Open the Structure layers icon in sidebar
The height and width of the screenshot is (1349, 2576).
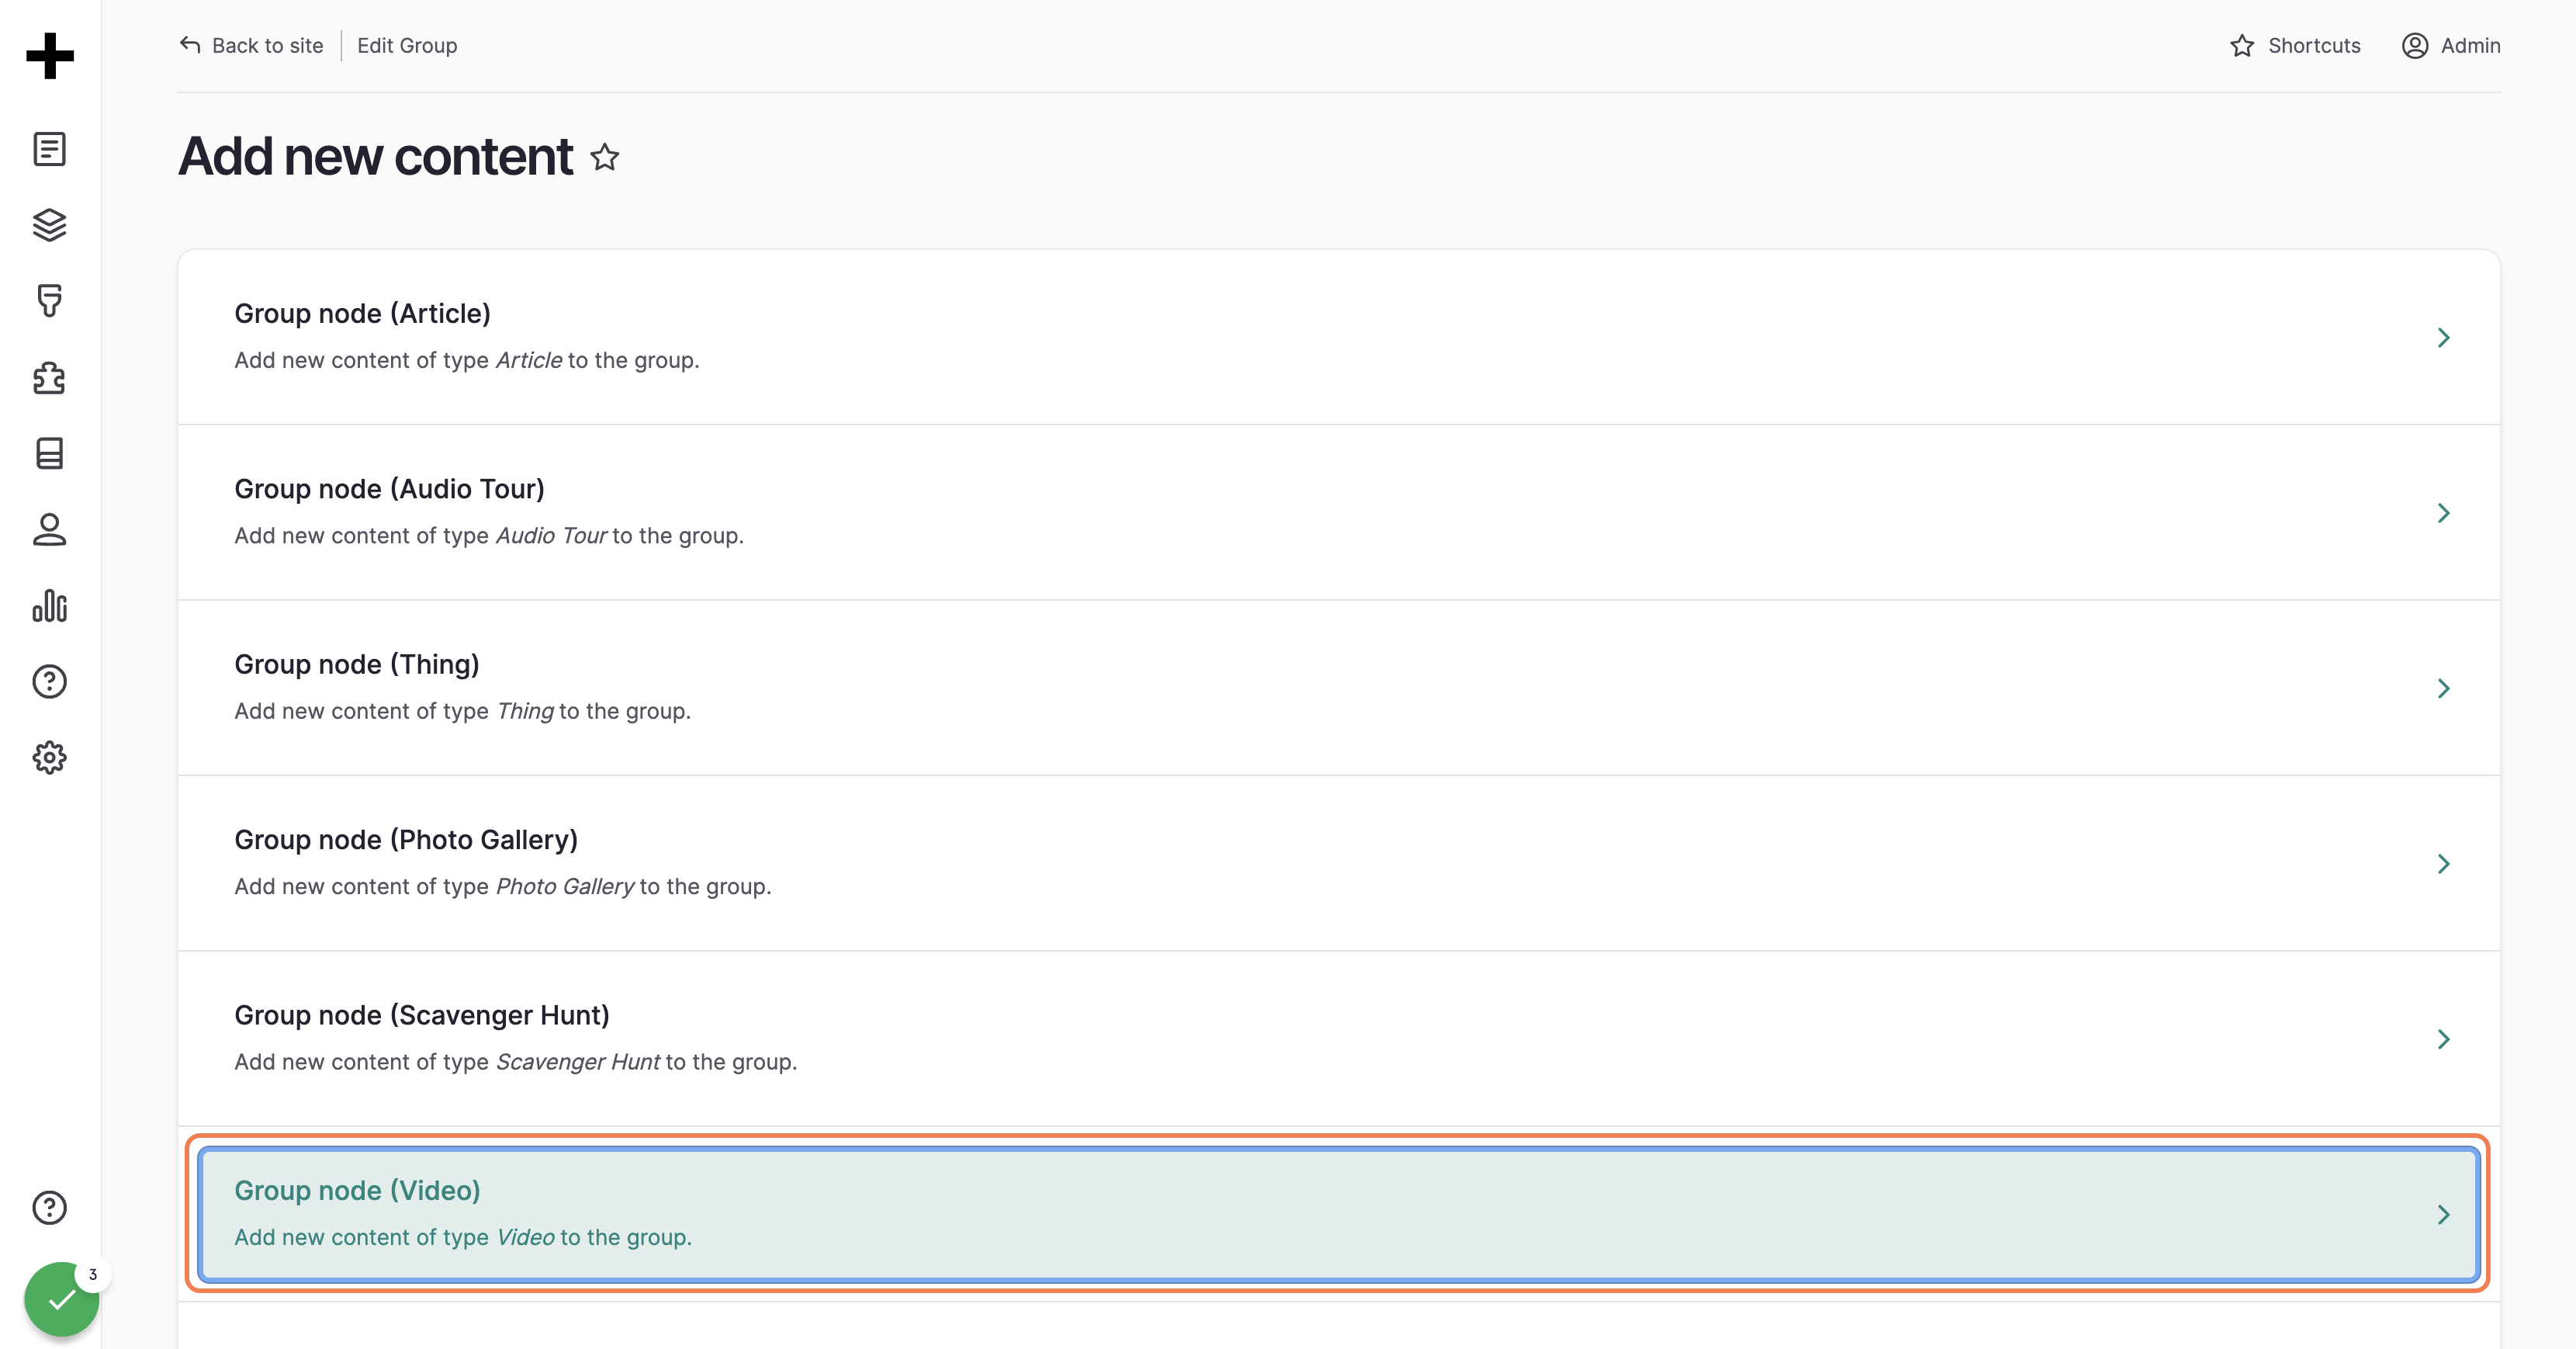pyautogui.click(x=50, y=225)
